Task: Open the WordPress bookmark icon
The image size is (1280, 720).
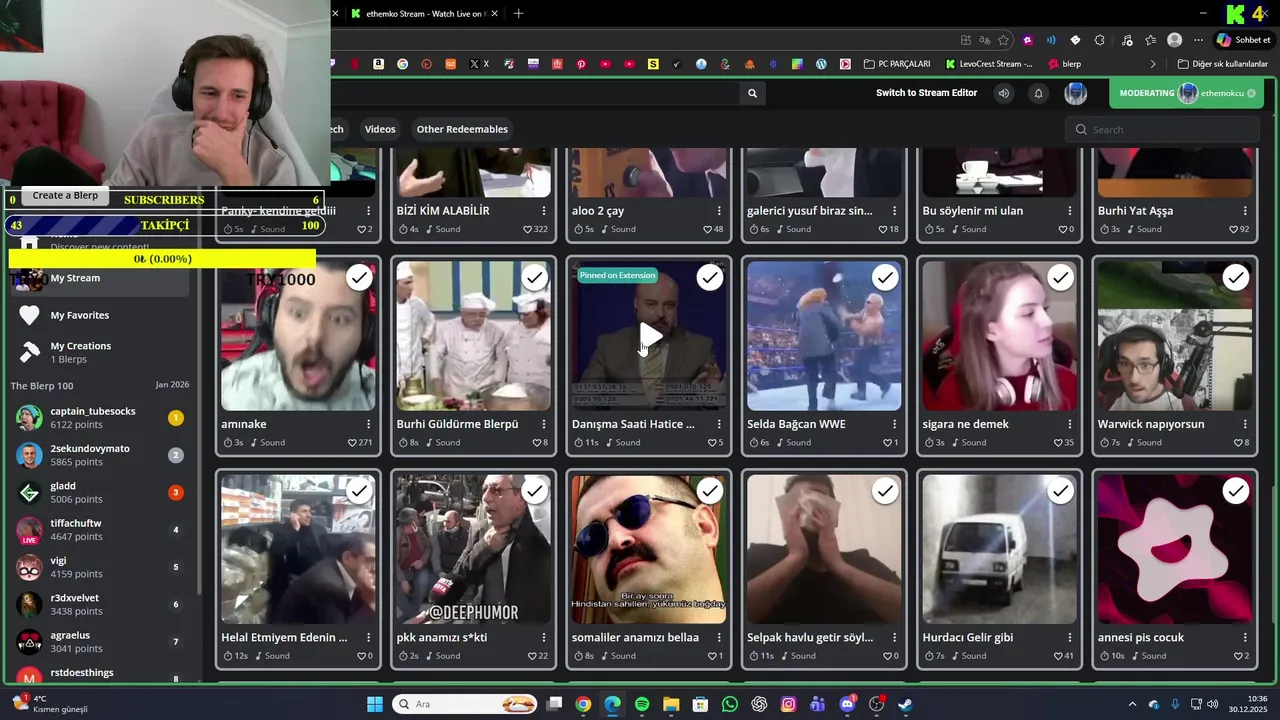Action: pyautogui.click(x=821, y=64)
